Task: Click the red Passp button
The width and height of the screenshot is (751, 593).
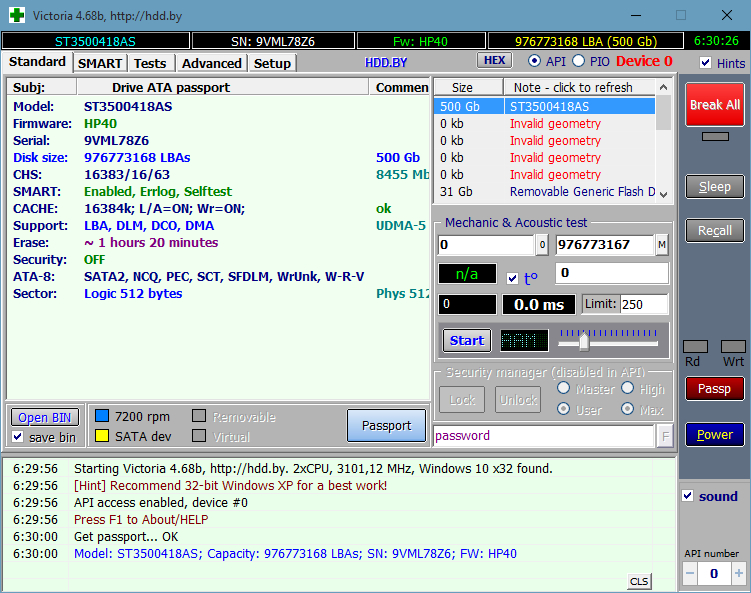Action: coord(714,388)
